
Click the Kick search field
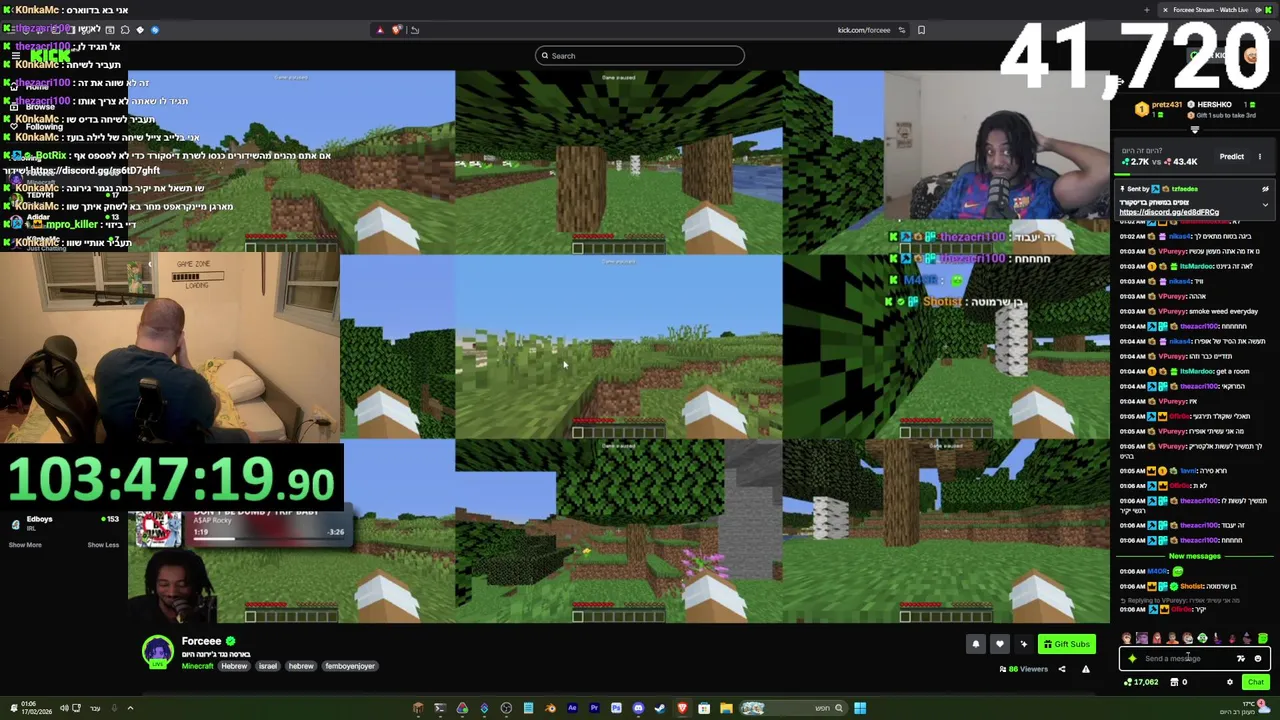tap(640, 55)
